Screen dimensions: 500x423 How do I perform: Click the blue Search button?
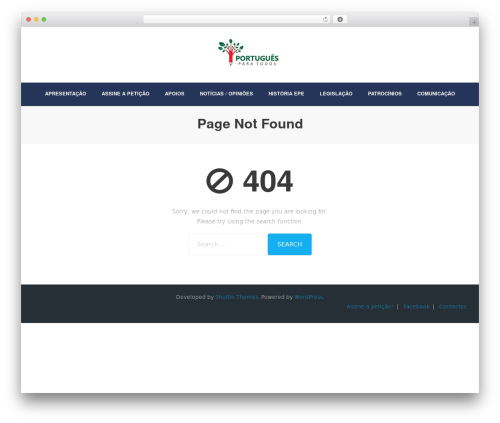[x=290, y=244]
